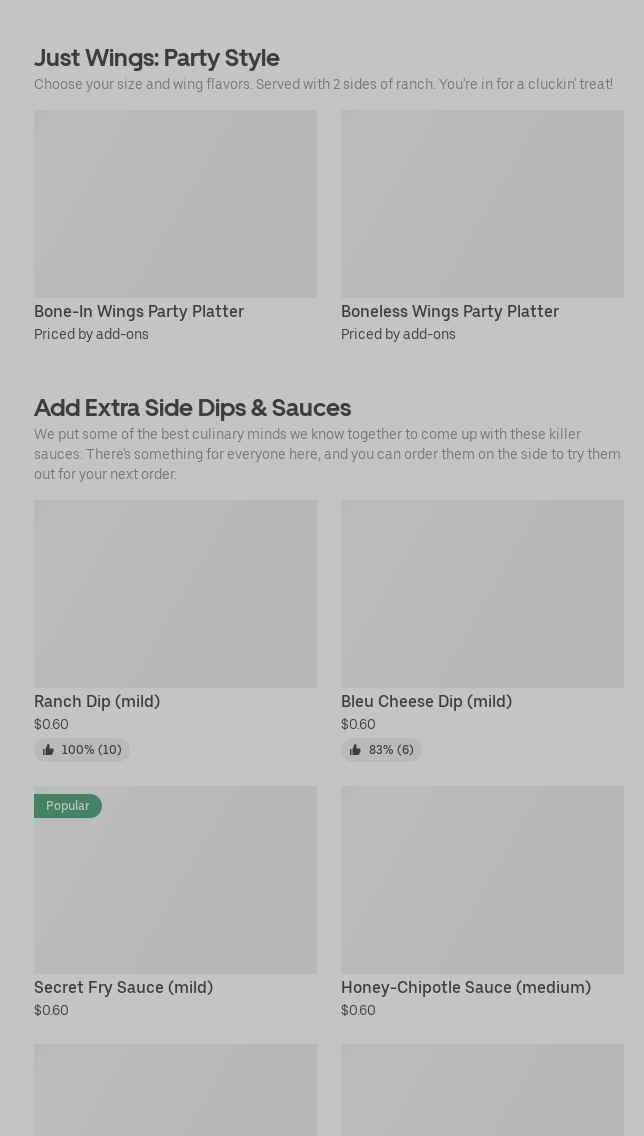
Task: Select the Secret Fry Sauce (mild) title
Action: tap(123, 987)
